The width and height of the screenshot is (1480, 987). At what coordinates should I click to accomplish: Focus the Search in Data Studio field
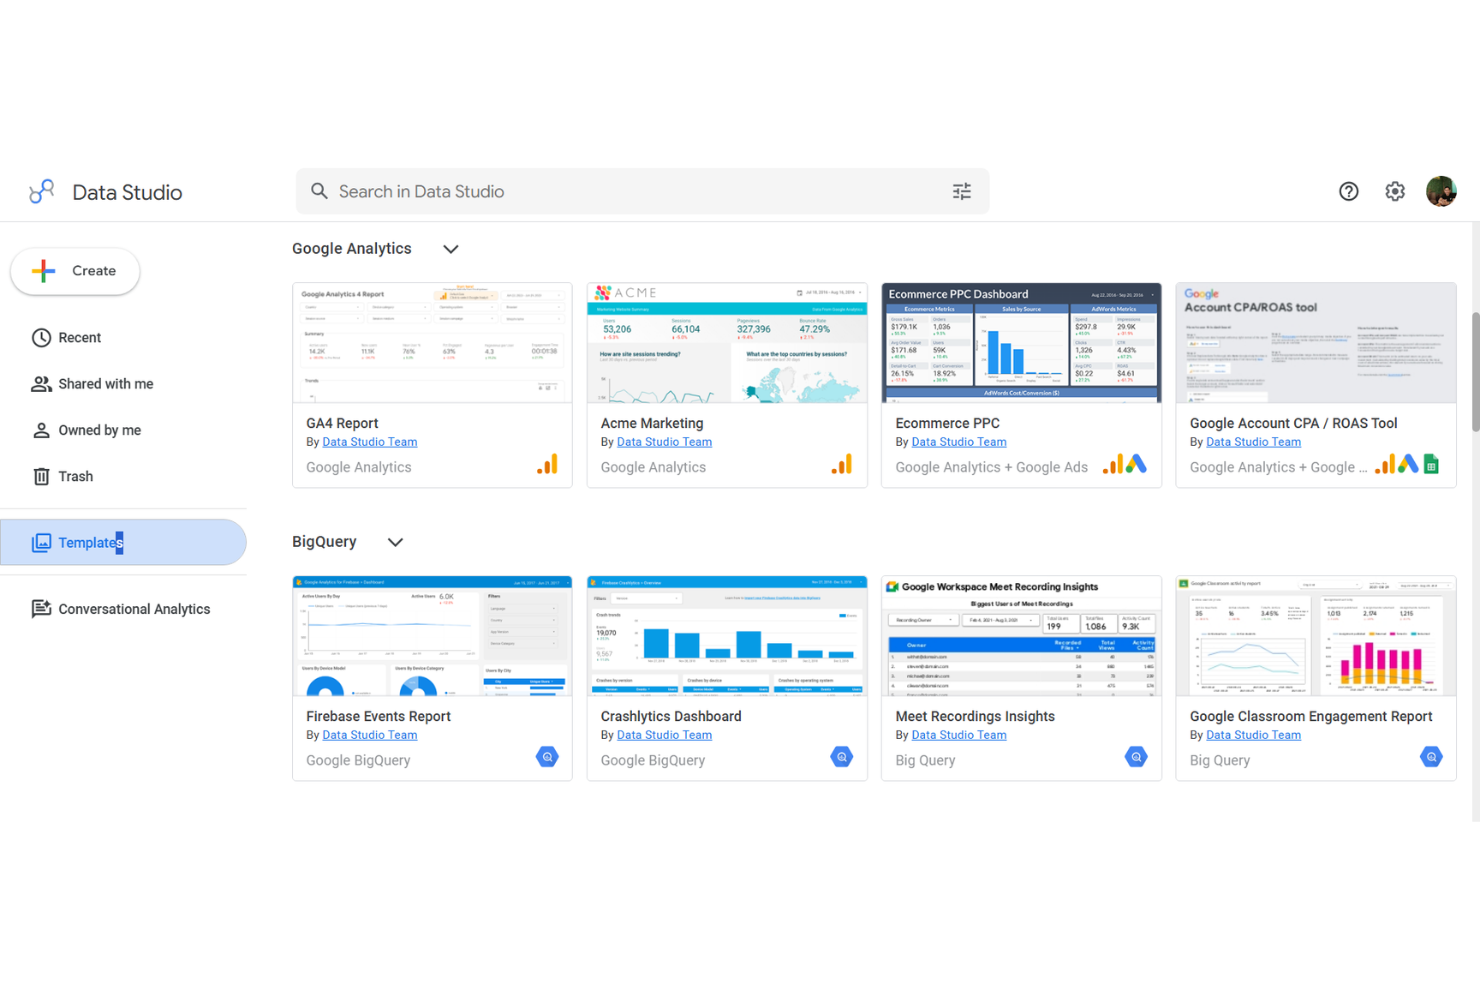642,191
